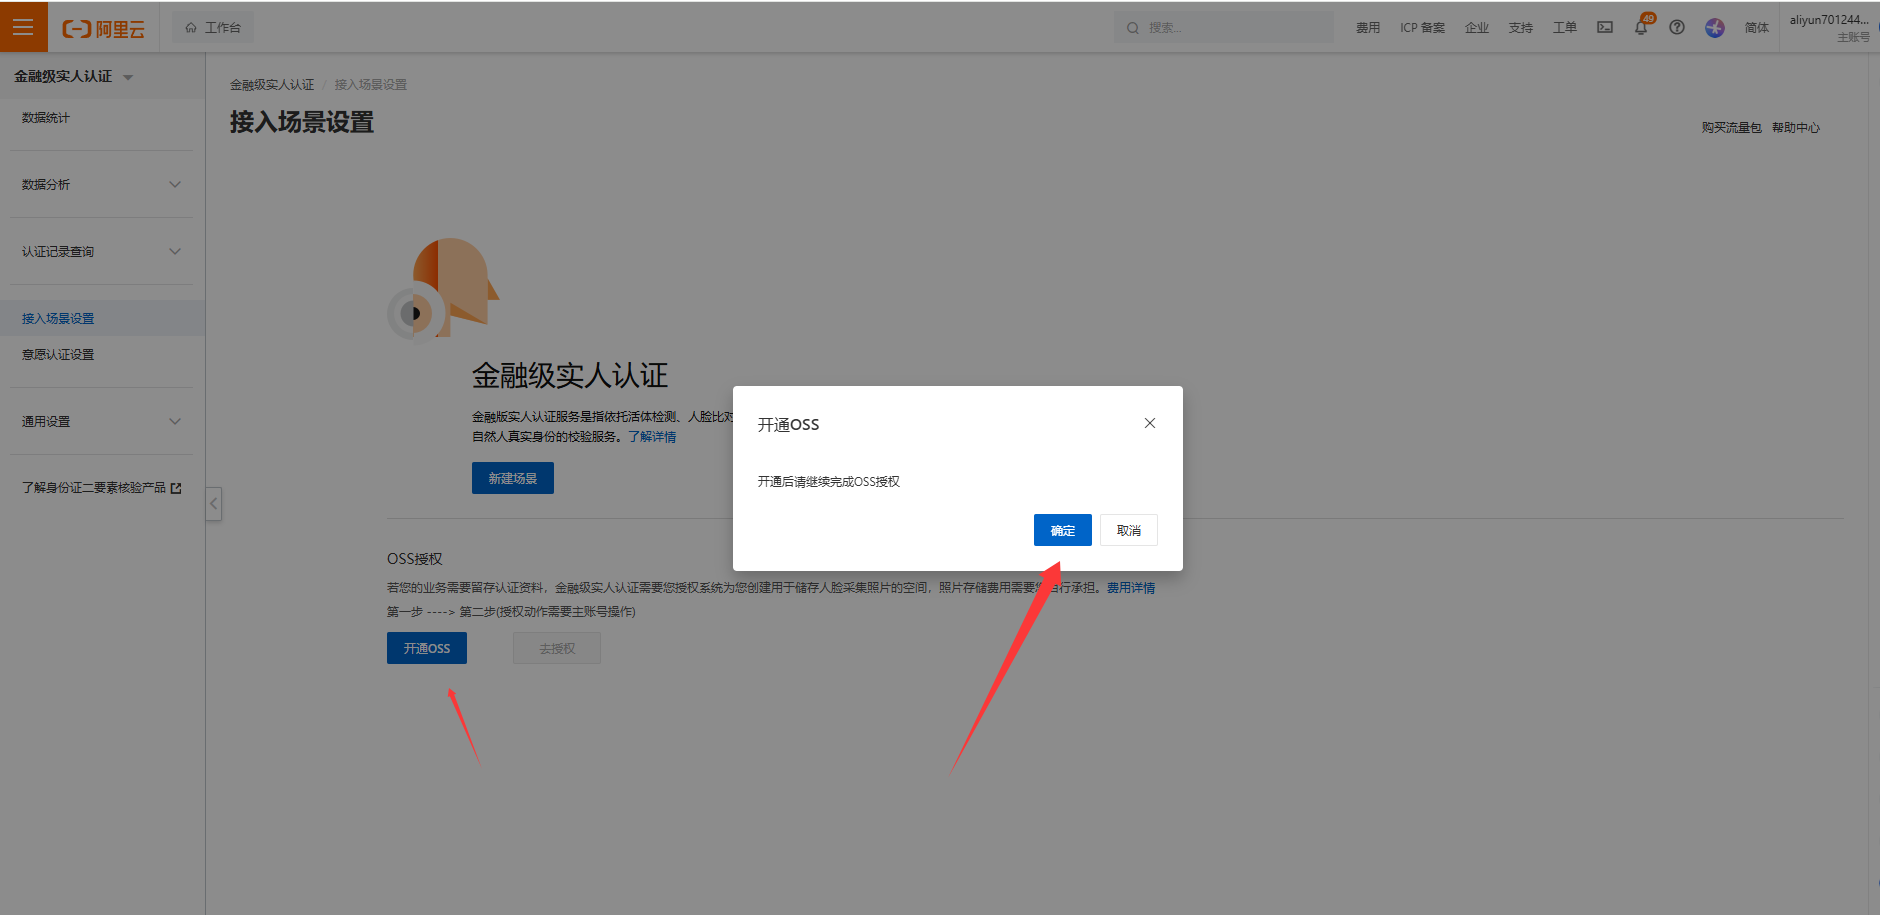
Task: Expand the 认证记录查询 sidebar section
Action: point(100,251)
